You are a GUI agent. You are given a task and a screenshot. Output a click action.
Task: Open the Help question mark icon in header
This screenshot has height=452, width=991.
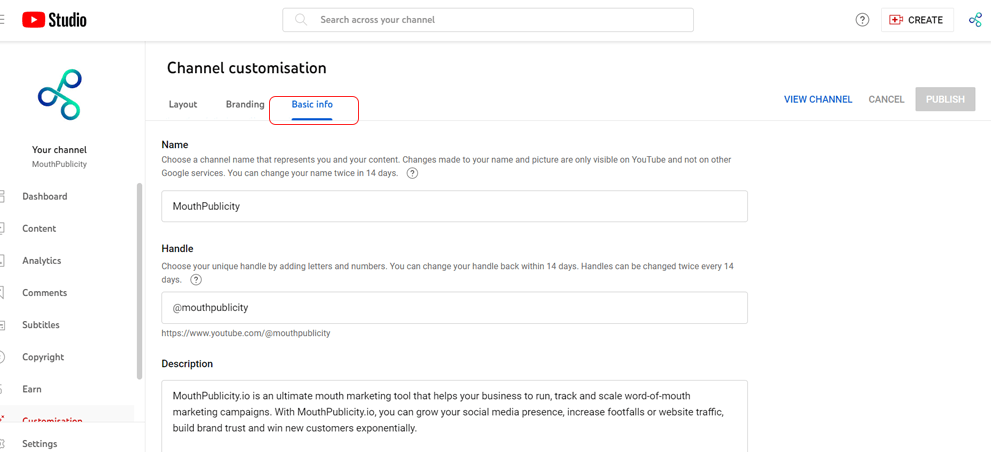(862, 20)
